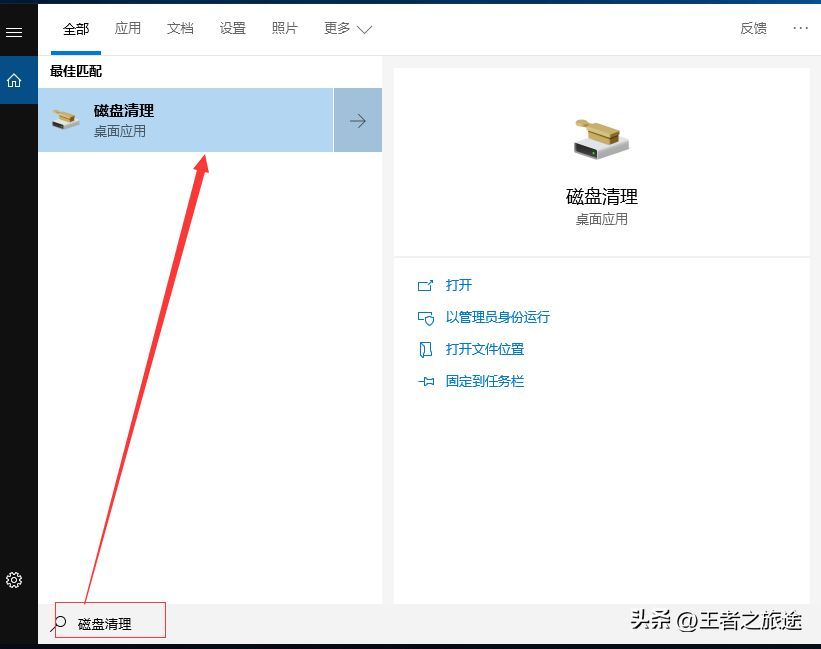Click the Disk Cleanup icon in best match
This screenshot has height=649, width=821.
(x=65, y=119)
